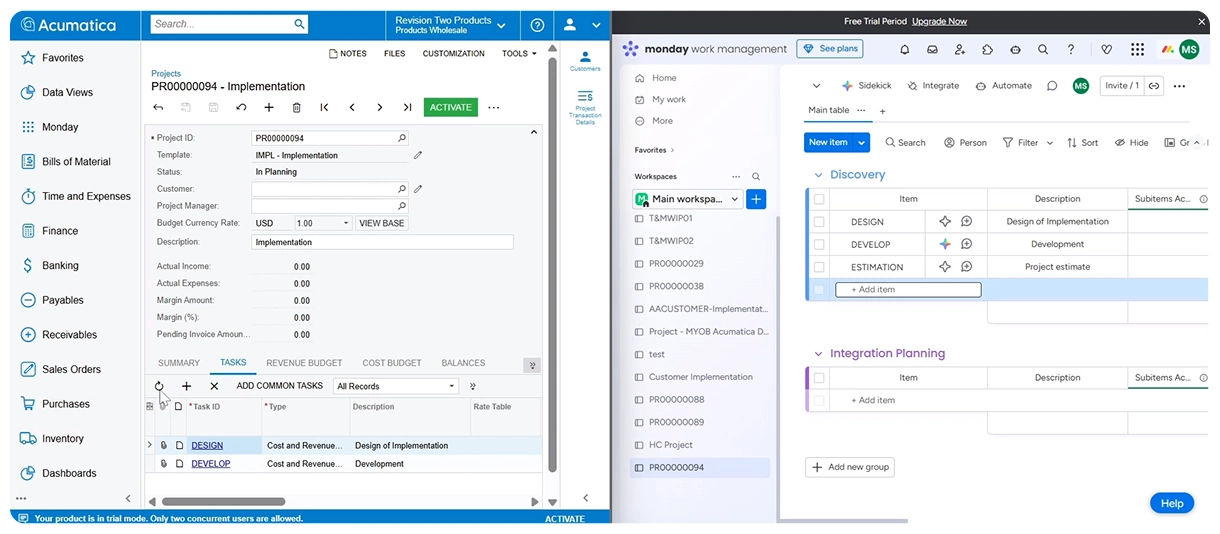
Task: Refresh the tasks grid
Action: pyautogui.click(x=159, y=386)
